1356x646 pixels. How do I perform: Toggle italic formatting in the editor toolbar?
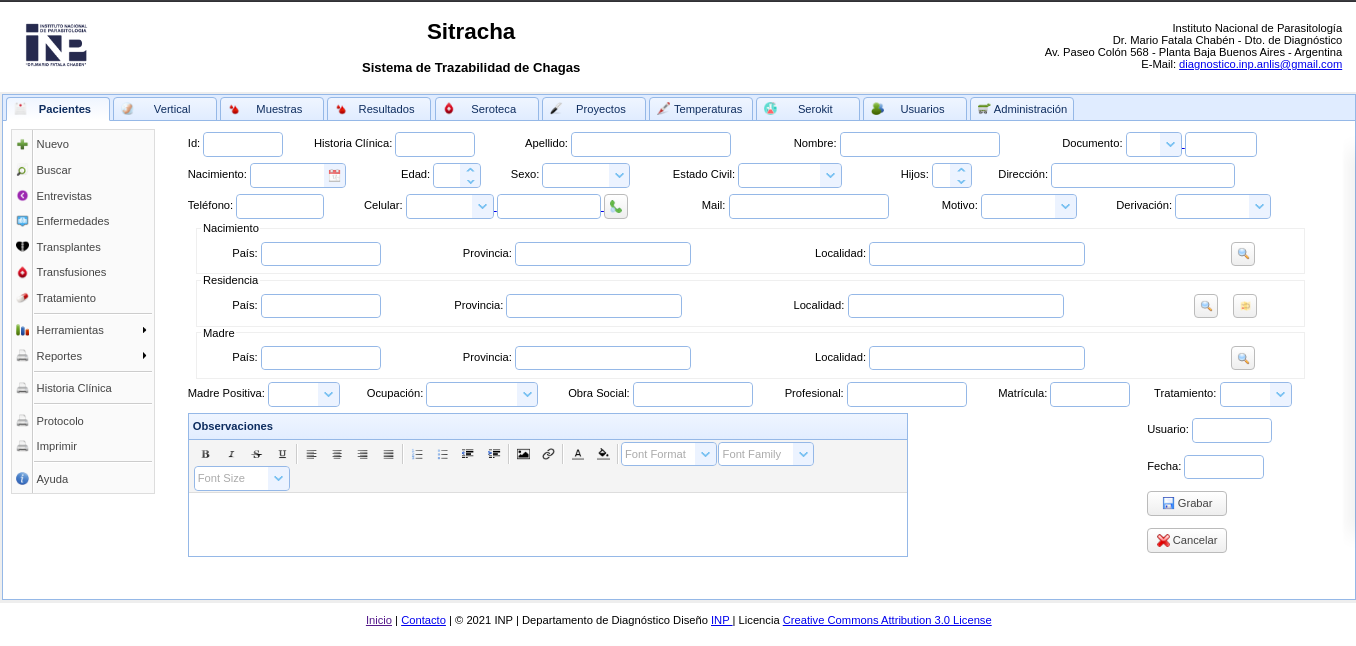point(231,454)
